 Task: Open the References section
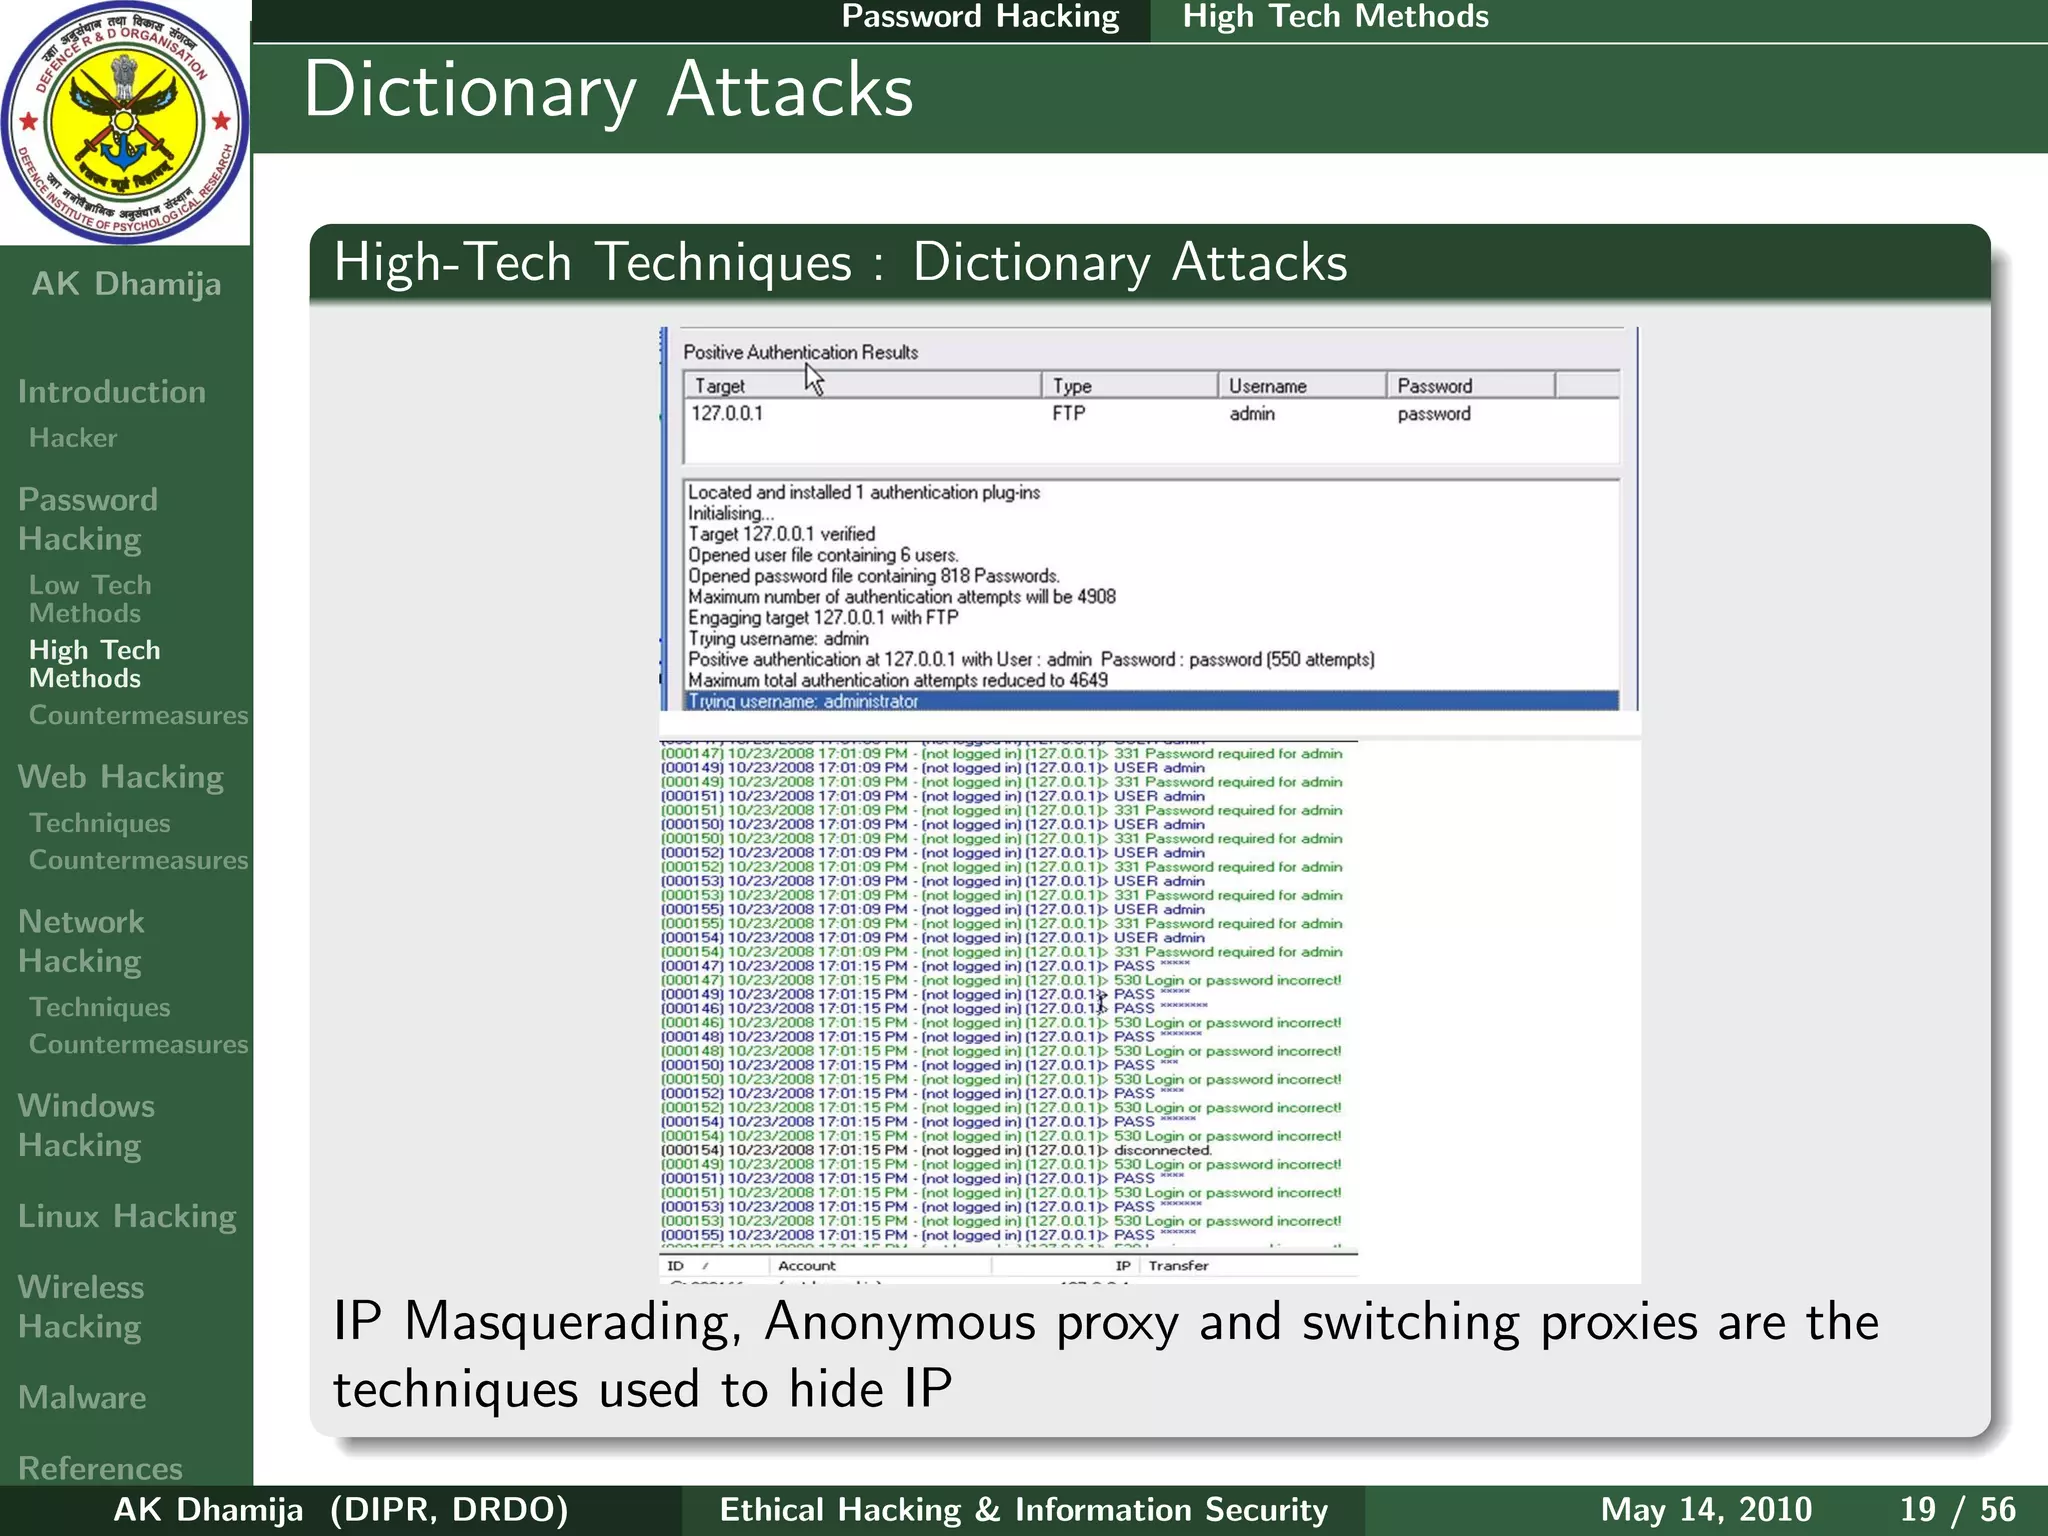click(100, 1467)
